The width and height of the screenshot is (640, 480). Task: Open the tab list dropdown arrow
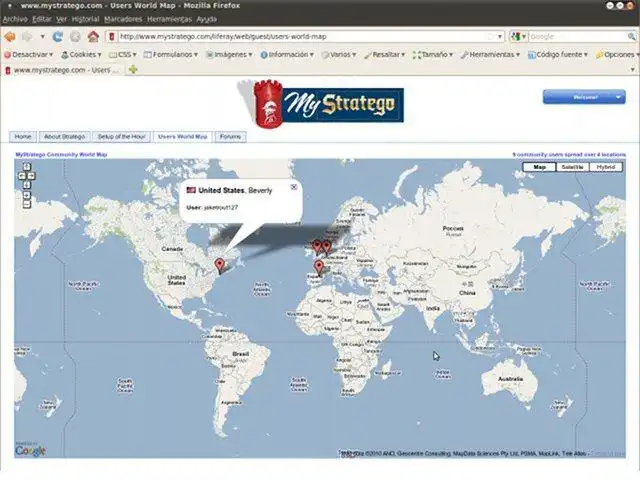pos(632,70)
